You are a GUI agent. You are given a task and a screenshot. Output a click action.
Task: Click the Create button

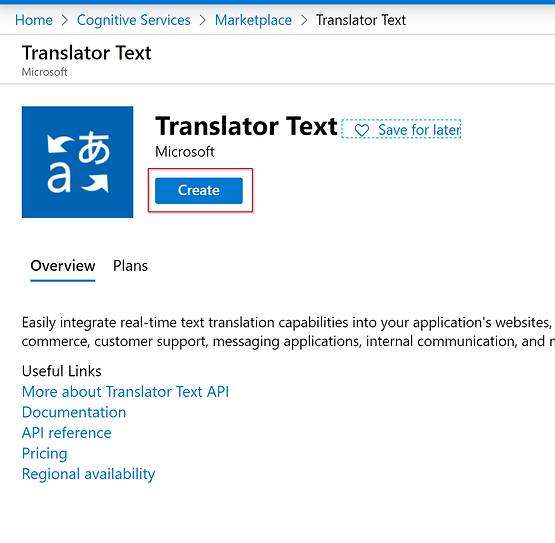[x=199, y=190]
